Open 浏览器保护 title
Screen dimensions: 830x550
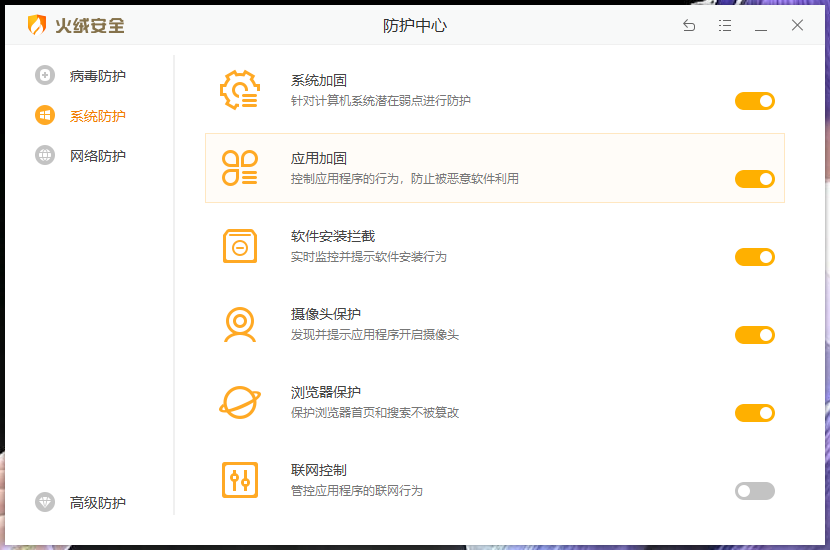[326, 392]
